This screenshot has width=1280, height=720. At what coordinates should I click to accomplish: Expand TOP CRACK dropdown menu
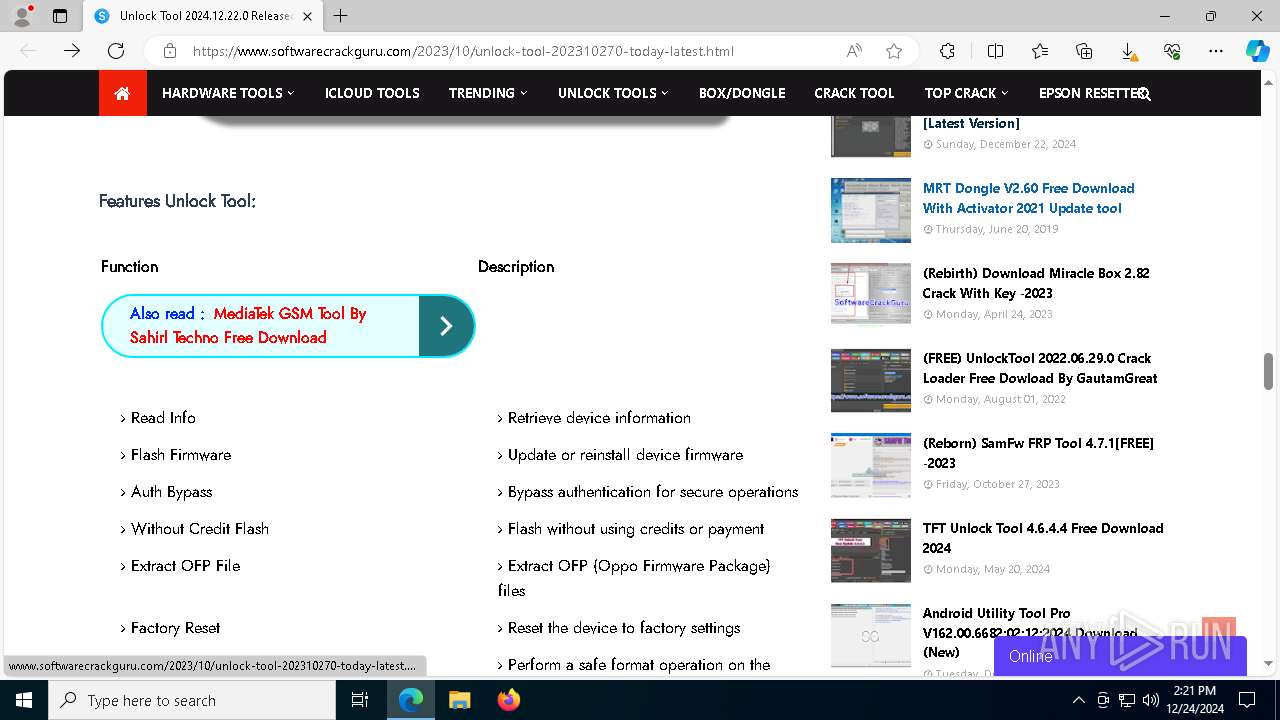pos(966,93)
